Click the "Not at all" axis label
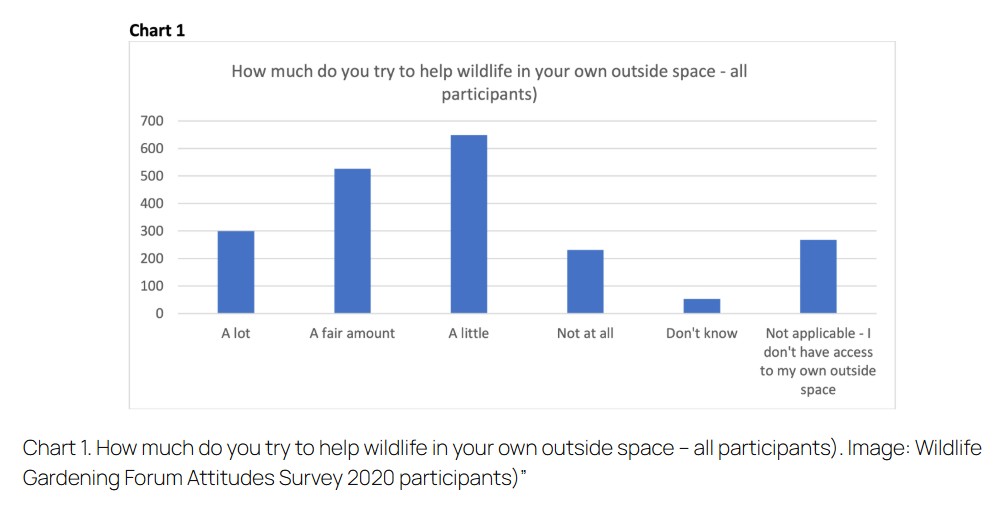The image size is (1008, 508). 585,333
